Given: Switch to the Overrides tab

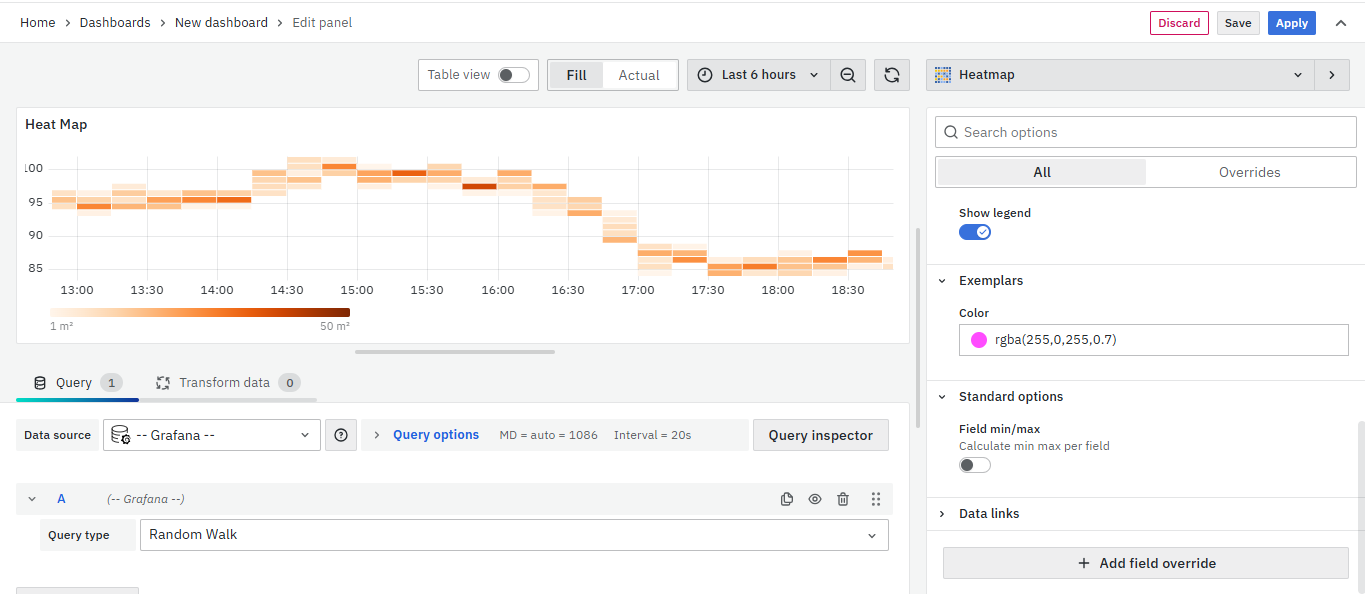Looking at the screenshot, I should pos(1249,172).
